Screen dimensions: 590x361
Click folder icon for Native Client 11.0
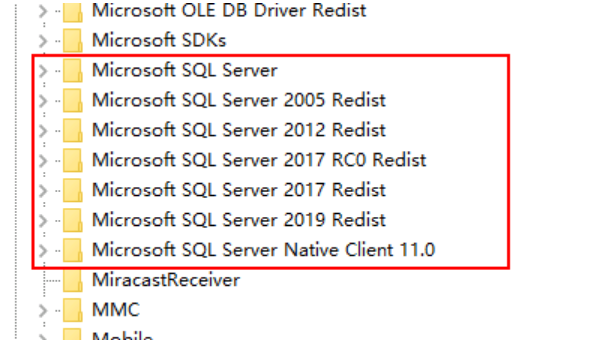click(x=73, y=250)
